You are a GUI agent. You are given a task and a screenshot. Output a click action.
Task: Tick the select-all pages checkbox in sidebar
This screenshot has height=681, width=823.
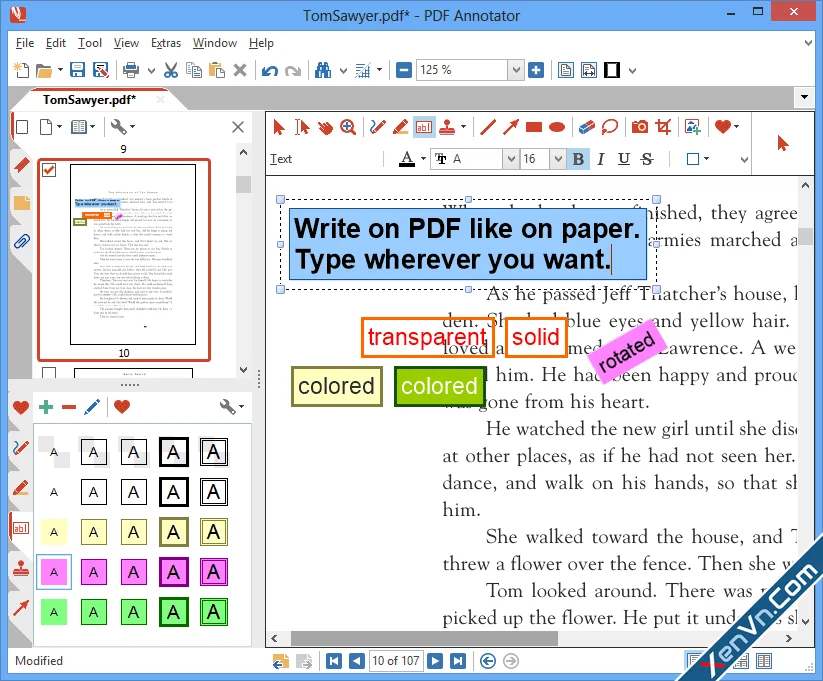coord(22,127)
